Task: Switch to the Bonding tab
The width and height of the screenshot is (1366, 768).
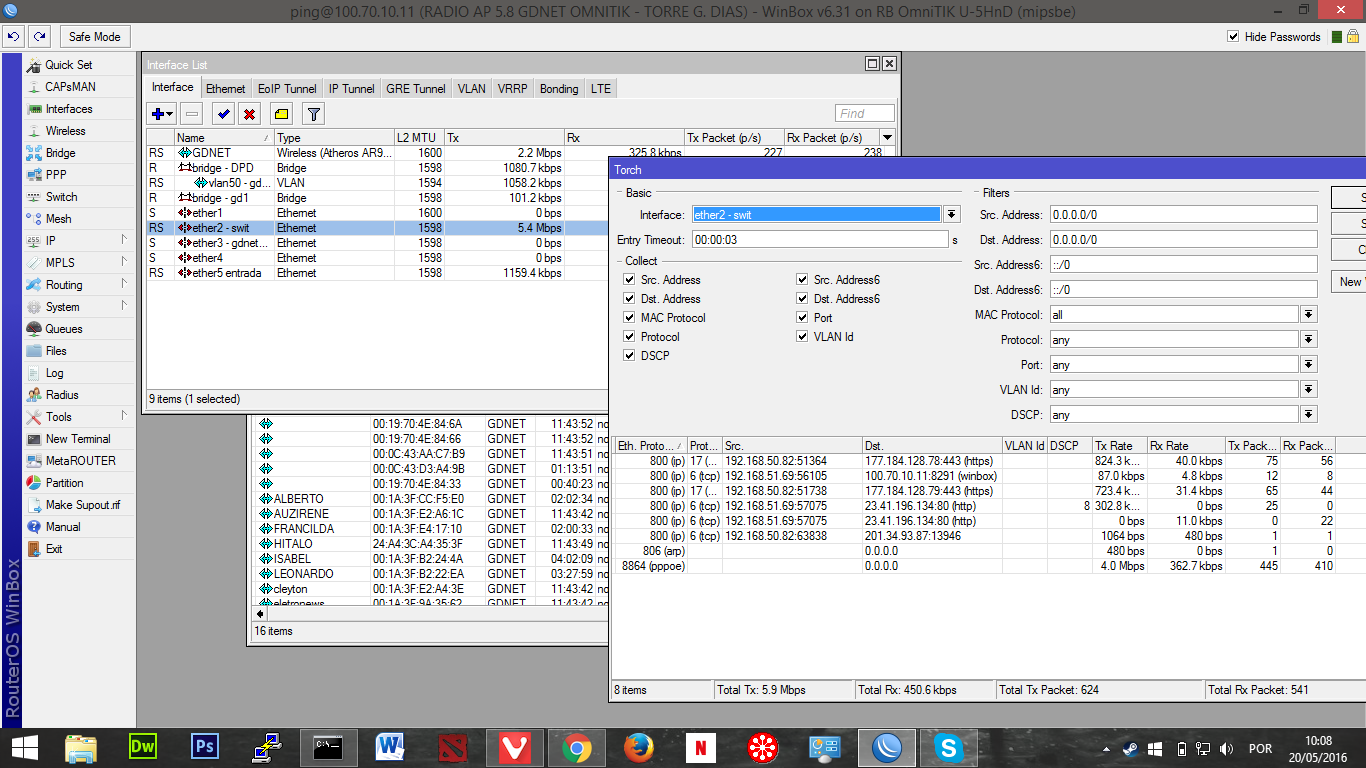Action: point(559,89)
